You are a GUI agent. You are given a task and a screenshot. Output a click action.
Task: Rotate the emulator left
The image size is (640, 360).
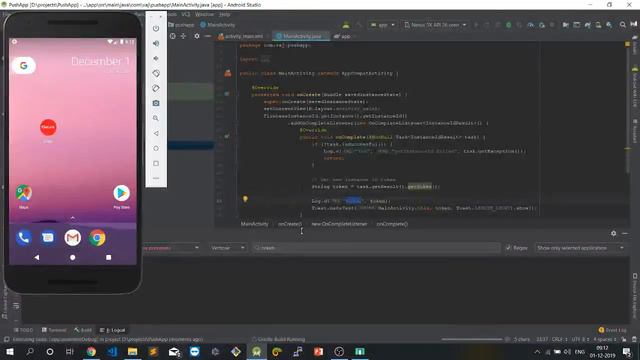point(156,73)
